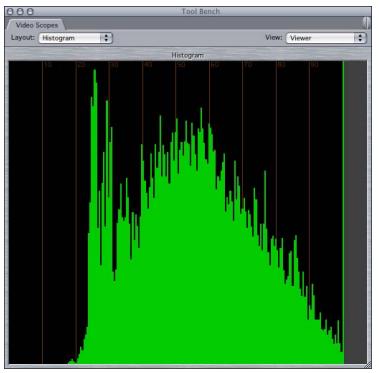Close the Tool Bench window
Image resolution: width=379 pixels, height=373 pixels.
(x=10, y=12)
